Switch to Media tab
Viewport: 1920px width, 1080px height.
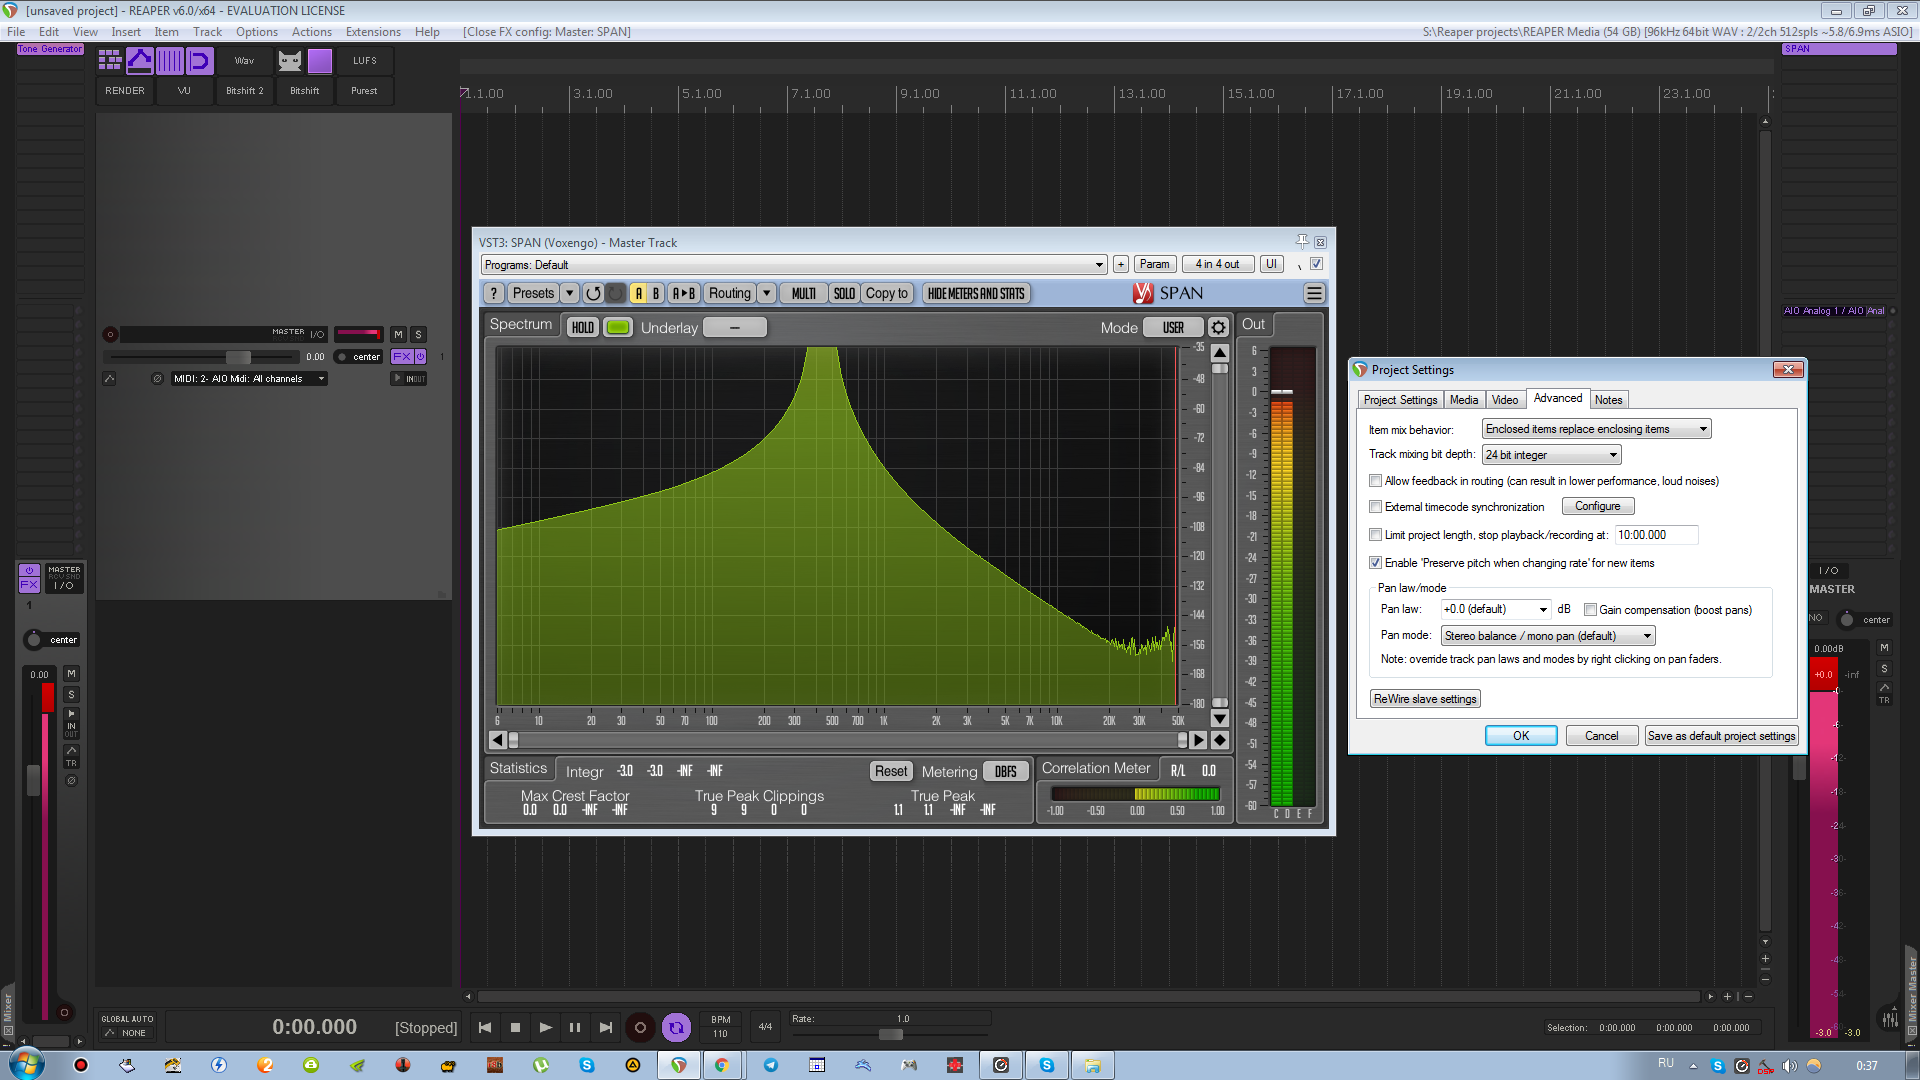point(1464,400)
